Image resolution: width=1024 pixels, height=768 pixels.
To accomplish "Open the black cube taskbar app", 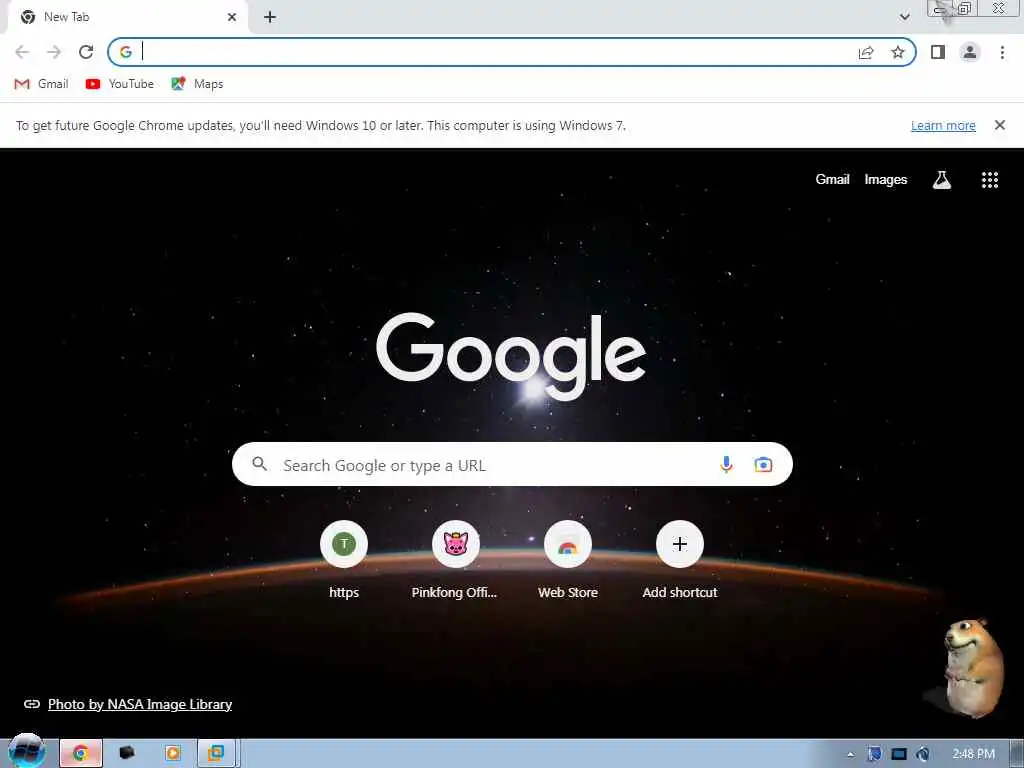I will (127, 753).
